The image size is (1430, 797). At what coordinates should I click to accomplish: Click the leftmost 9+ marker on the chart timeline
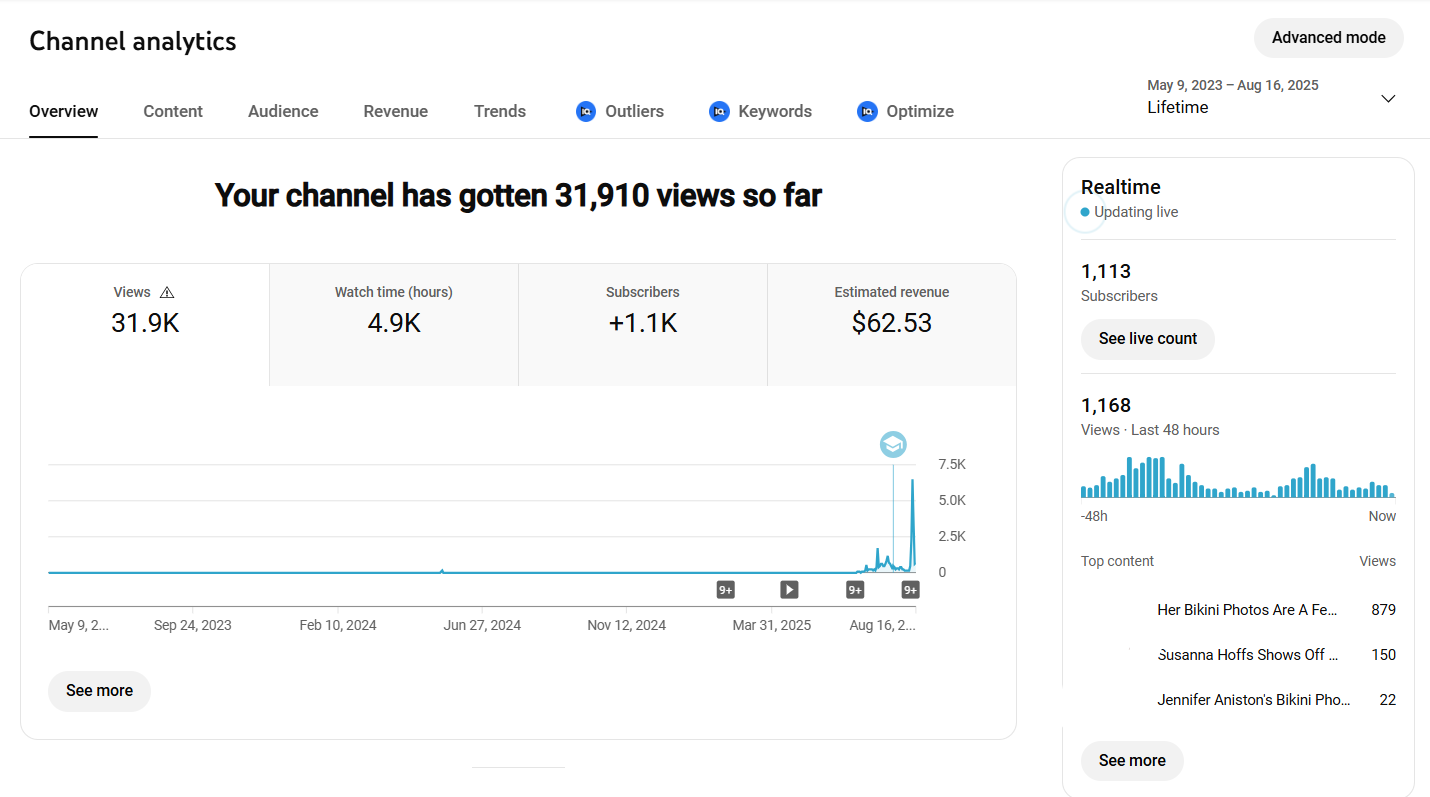tap(726, 590)
